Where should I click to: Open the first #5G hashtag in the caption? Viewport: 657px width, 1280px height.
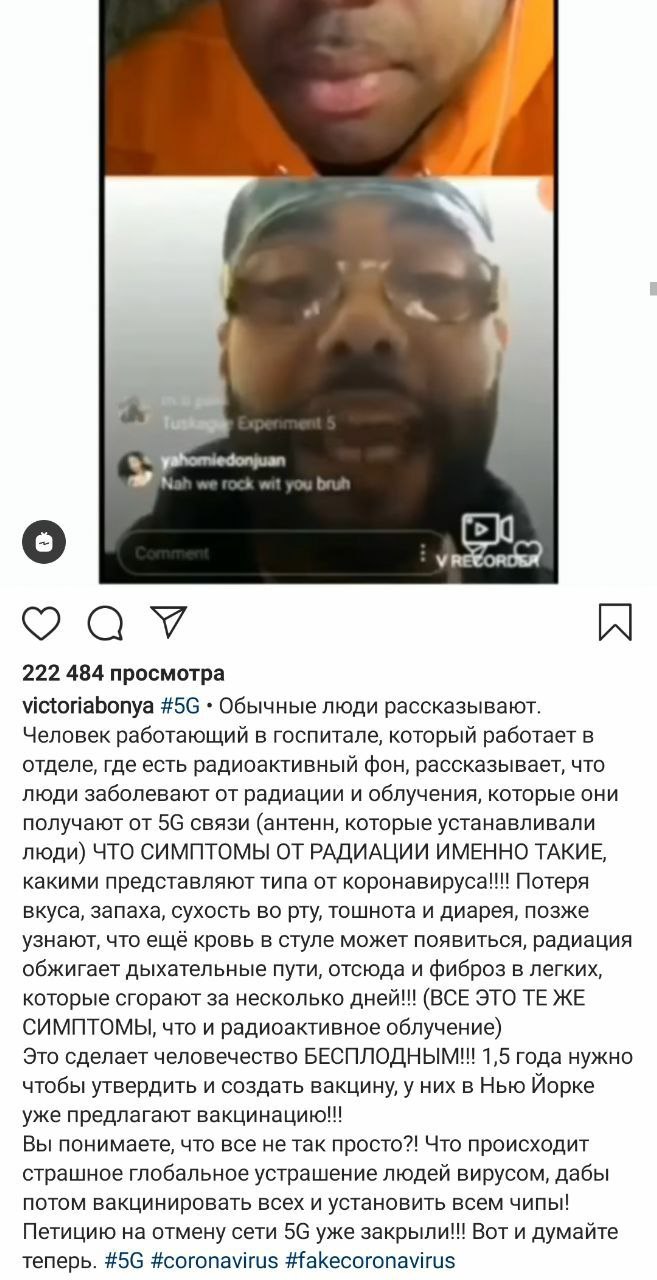180,706
